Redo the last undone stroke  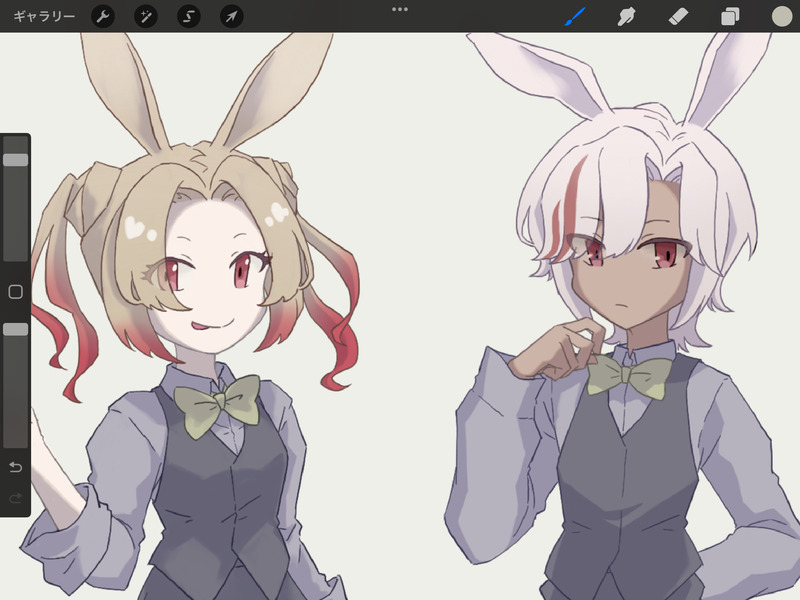coord(16,497)
